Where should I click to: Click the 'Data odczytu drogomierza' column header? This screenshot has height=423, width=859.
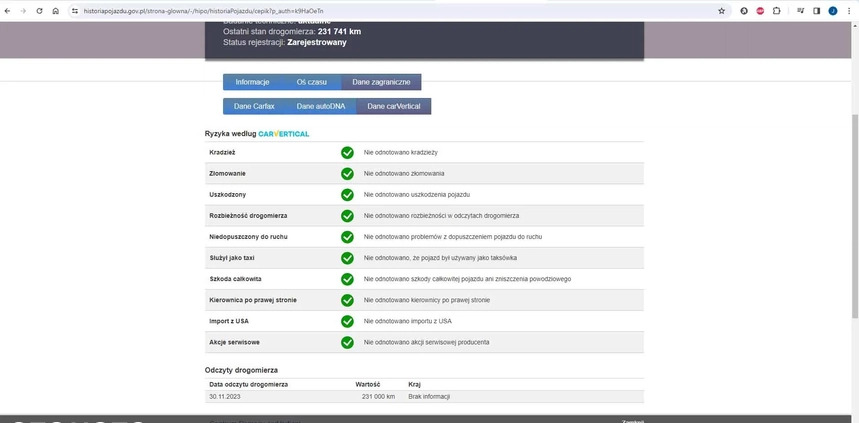249,385
